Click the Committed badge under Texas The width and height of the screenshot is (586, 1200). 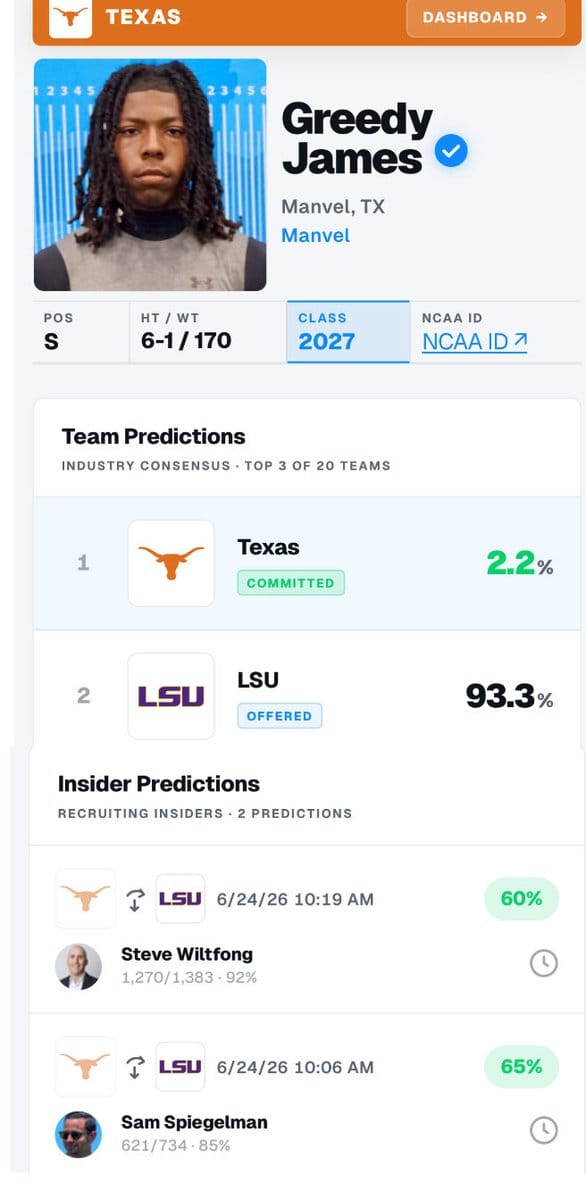[291, 583]
